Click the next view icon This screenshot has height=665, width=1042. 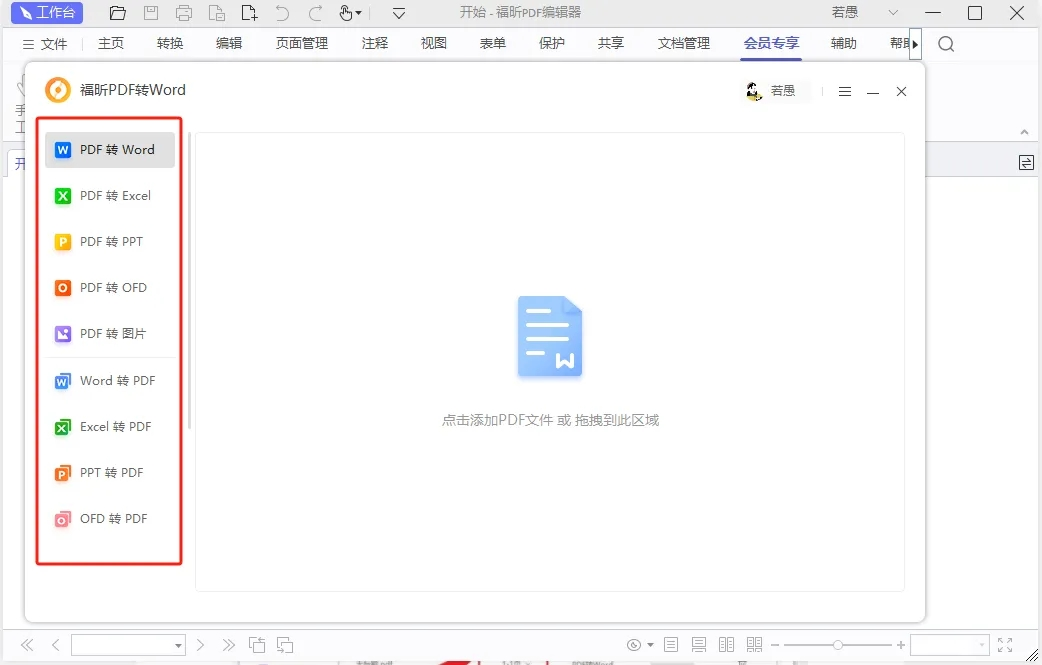[285, 644]
